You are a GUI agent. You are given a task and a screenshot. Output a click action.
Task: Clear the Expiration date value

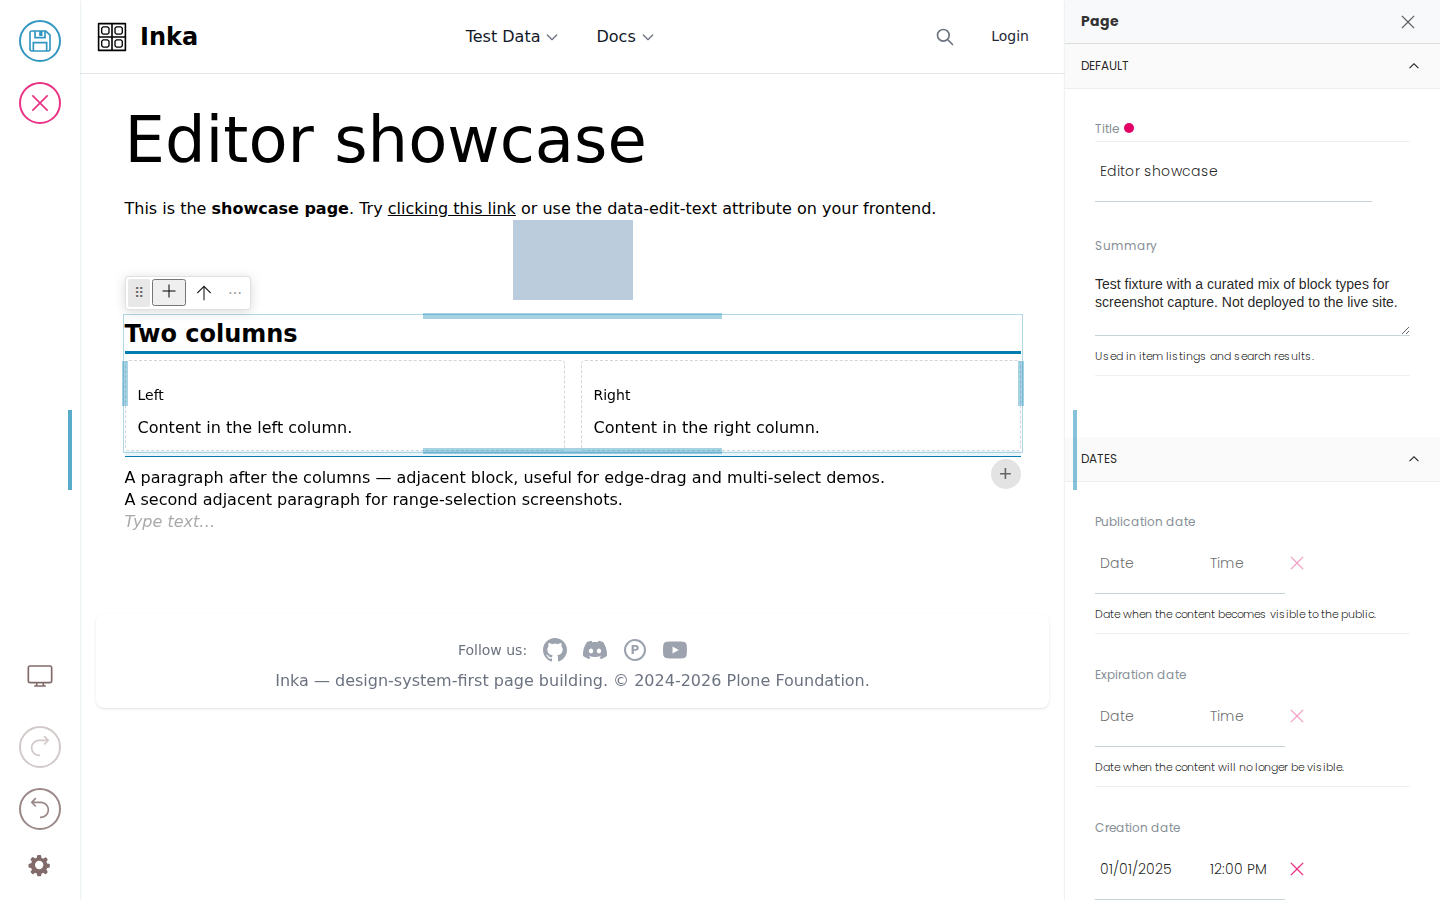click(1297, 716)
